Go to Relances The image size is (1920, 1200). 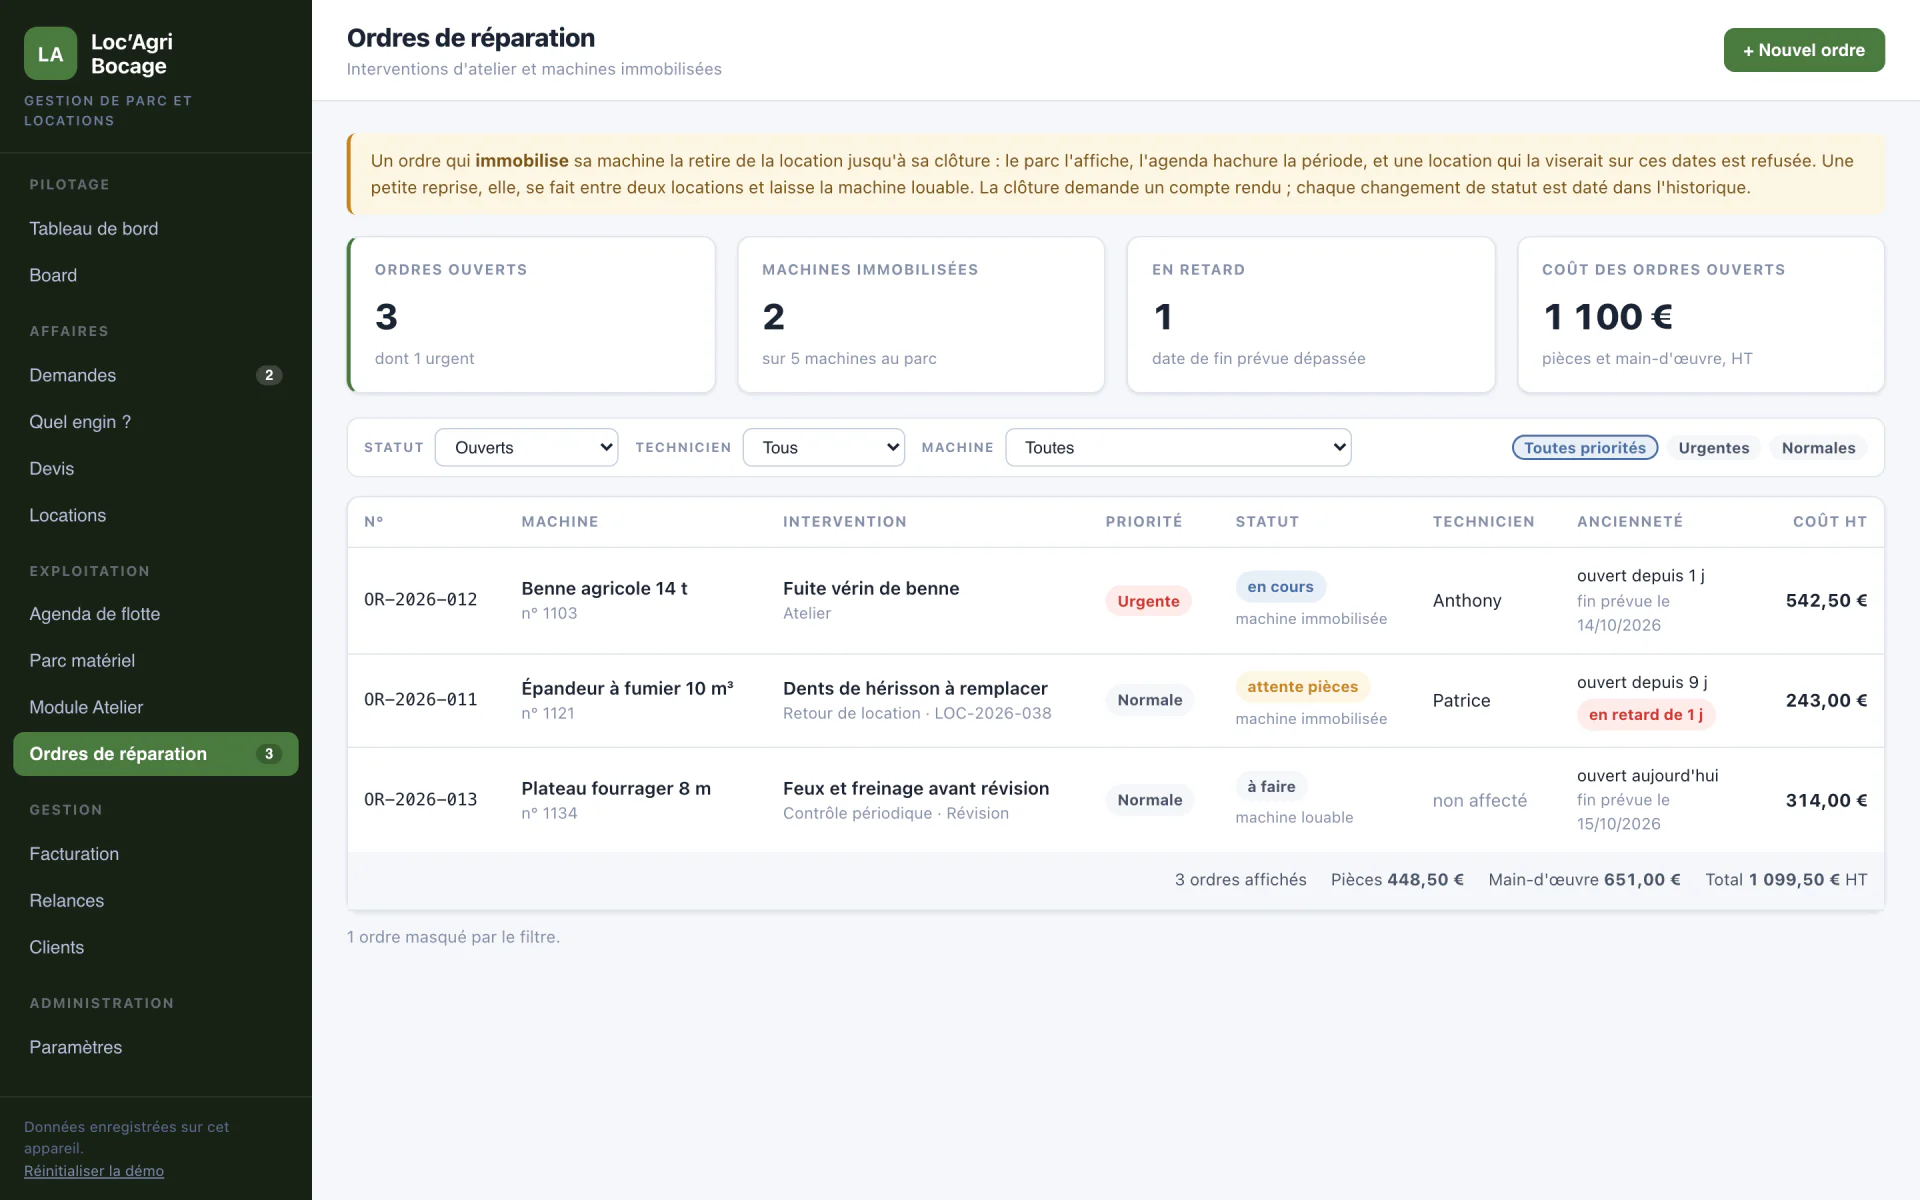(x=156, y=900)
